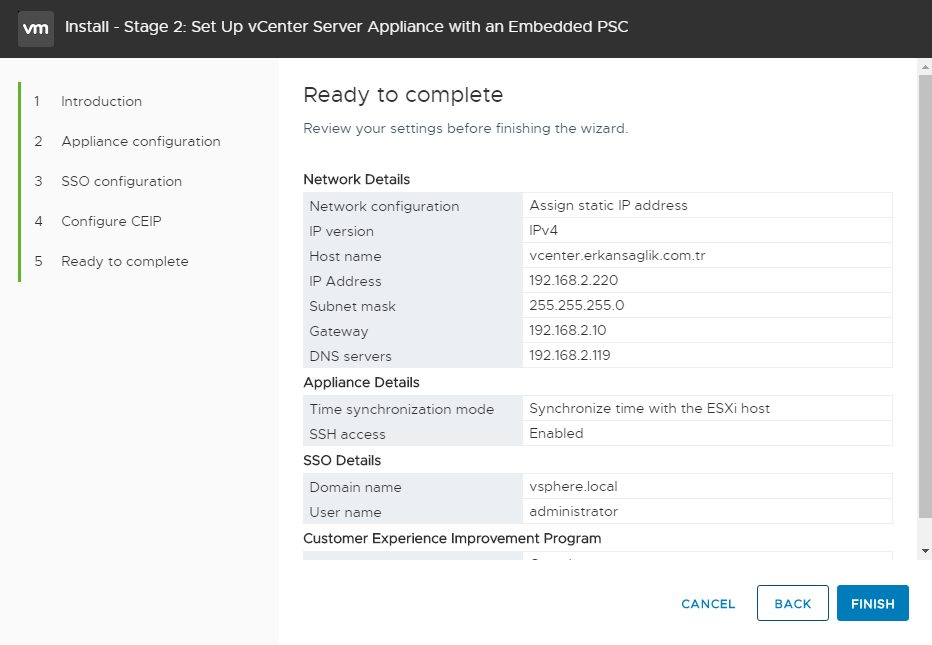Click the Gateway label cell
Viewport: 932px width, 645px height.
(x=413, y=331)
